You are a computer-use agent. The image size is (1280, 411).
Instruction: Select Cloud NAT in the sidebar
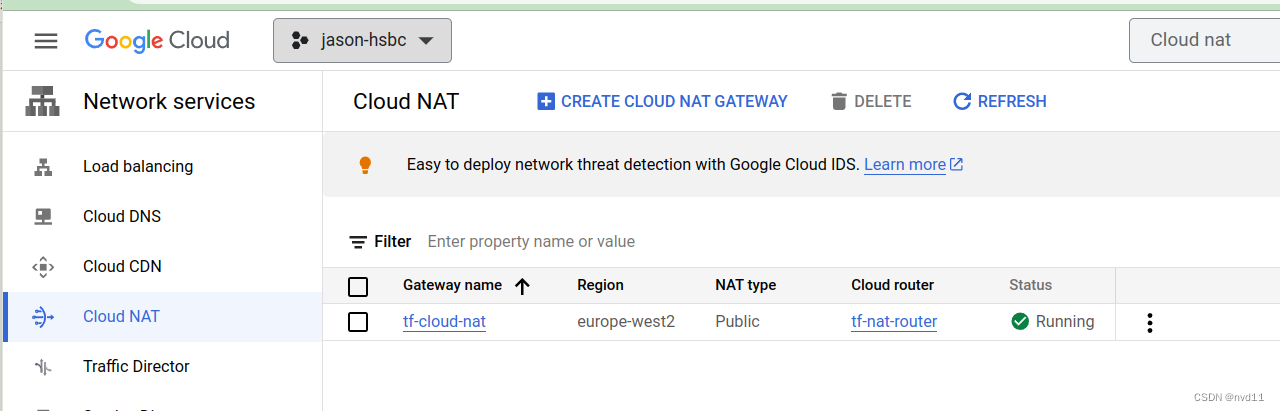coord(162,316)
